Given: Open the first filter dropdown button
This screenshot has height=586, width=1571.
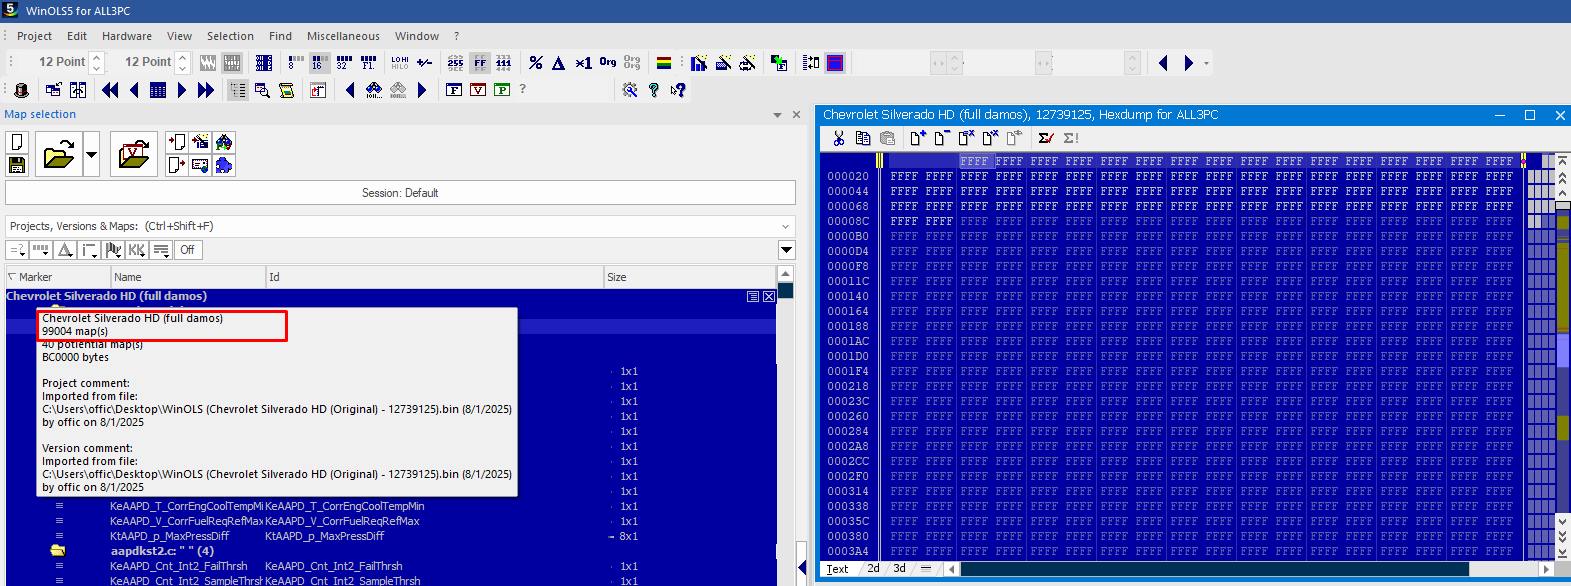Looking at the screenshot, I should point(17,250).
